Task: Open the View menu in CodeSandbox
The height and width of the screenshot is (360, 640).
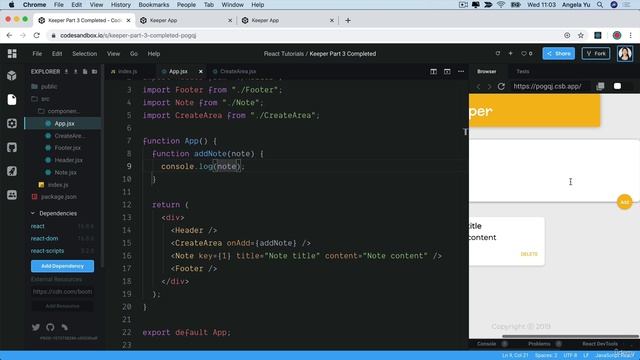Action: click(x=113, y=53)
